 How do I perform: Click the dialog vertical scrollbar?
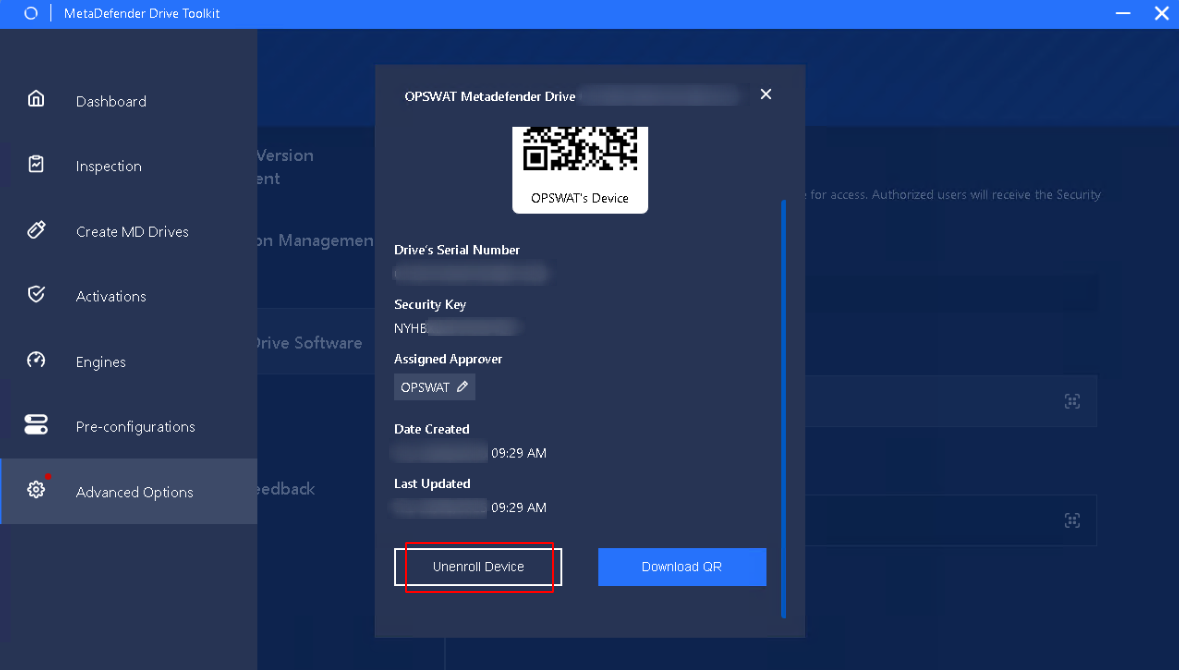(783, 408)
